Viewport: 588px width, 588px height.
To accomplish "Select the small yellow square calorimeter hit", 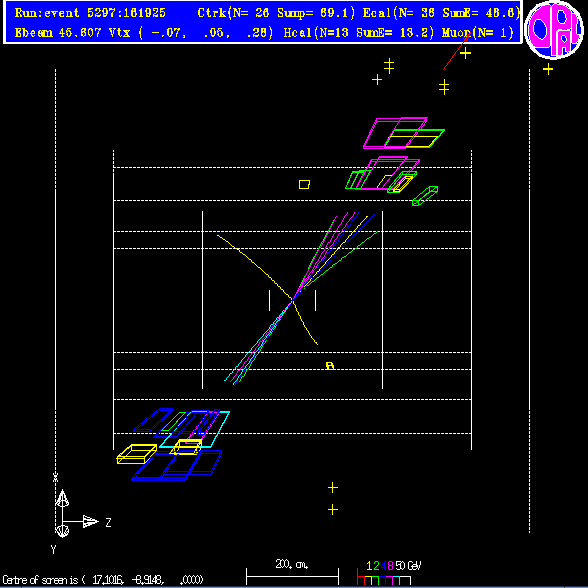I will pos(304,184).
